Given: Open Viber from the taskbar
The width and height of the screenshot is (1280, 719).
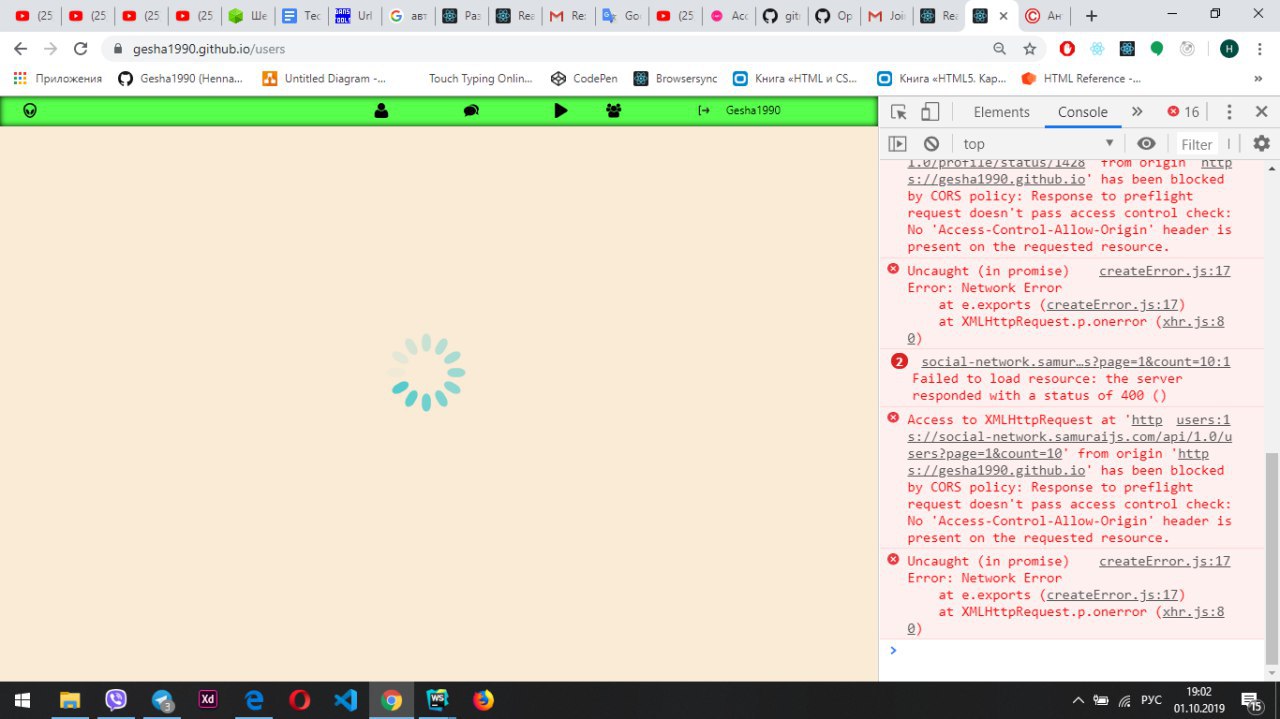Looking at the screenshot, I should [116, 700].
